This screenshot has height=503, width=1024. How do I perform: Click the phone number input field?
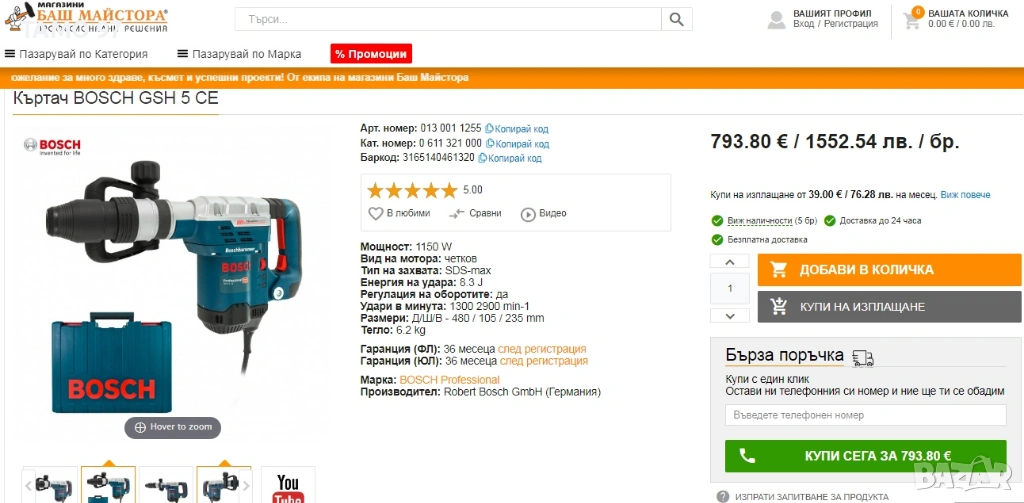(865, 415)
